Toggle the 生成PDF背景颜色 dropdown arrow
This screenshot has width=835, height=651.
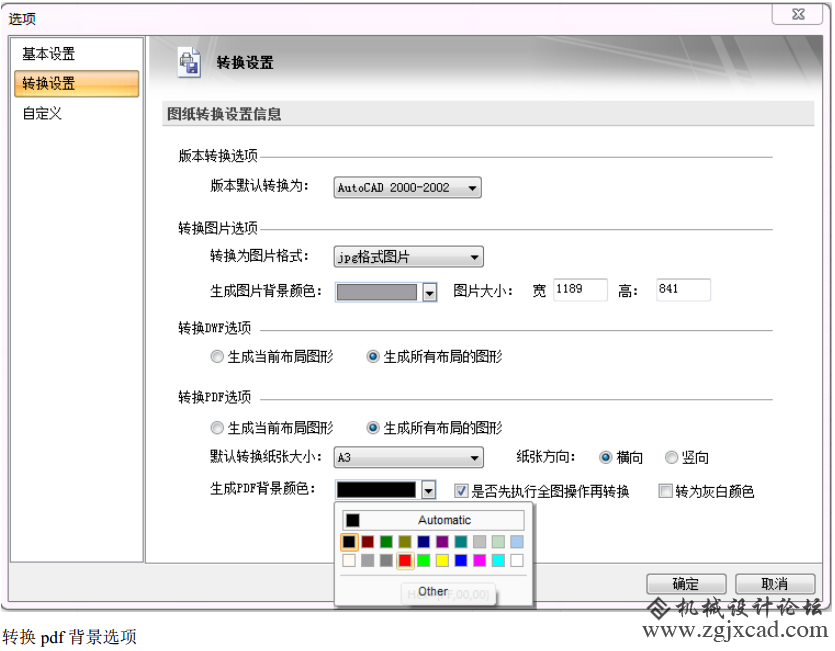(429, 490)
